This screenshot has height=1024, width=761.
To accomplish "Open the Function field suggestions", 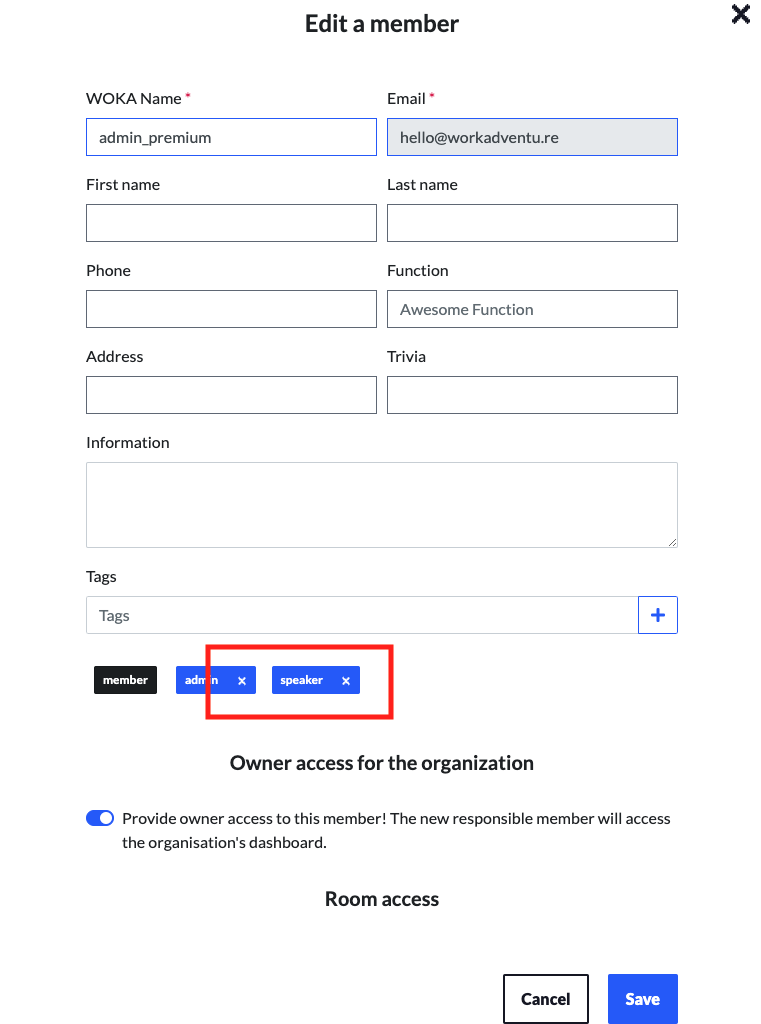I will [532, 309].
